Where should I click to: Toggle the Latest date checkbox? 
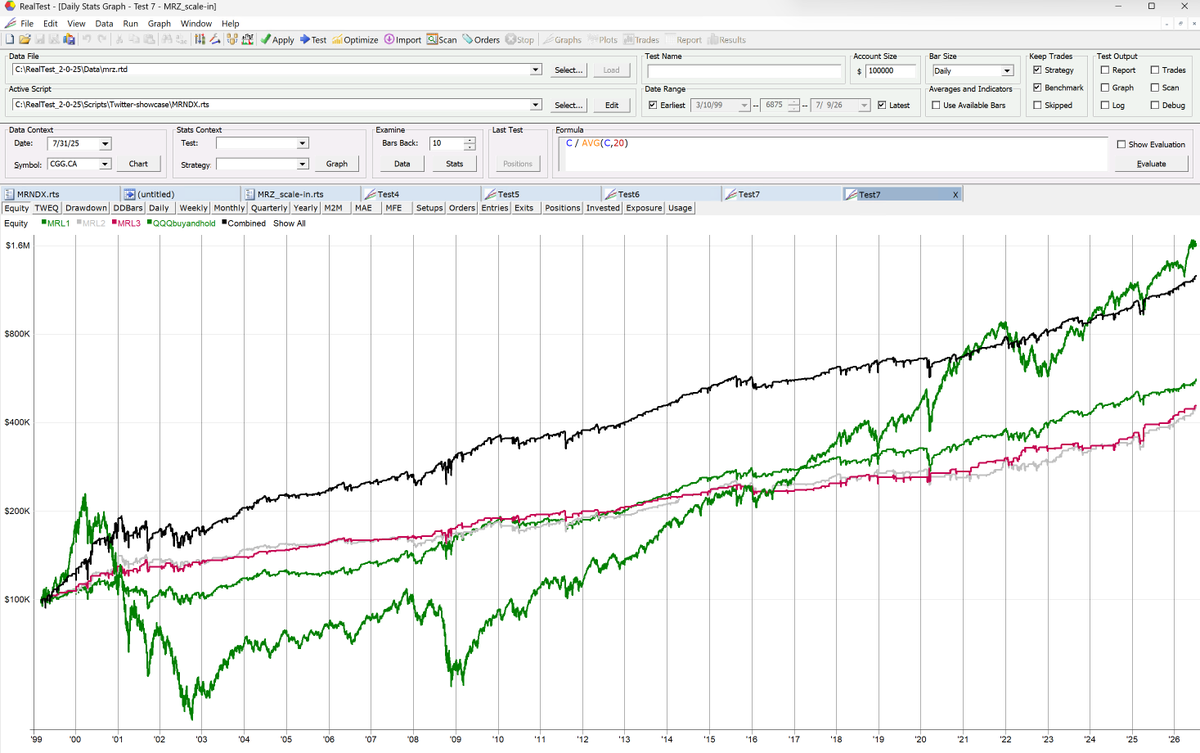pos(880,105)
